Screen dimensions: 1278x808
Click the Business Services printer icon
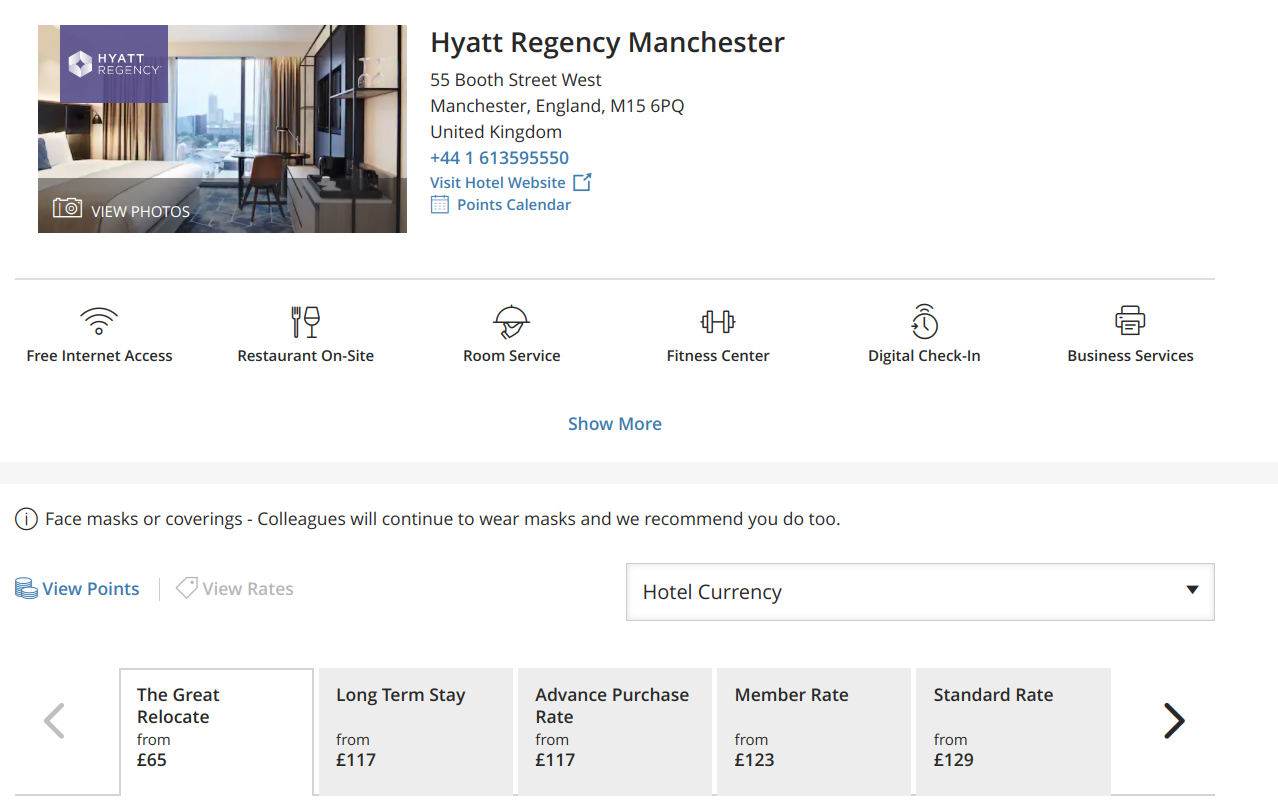coord(1130,321)
